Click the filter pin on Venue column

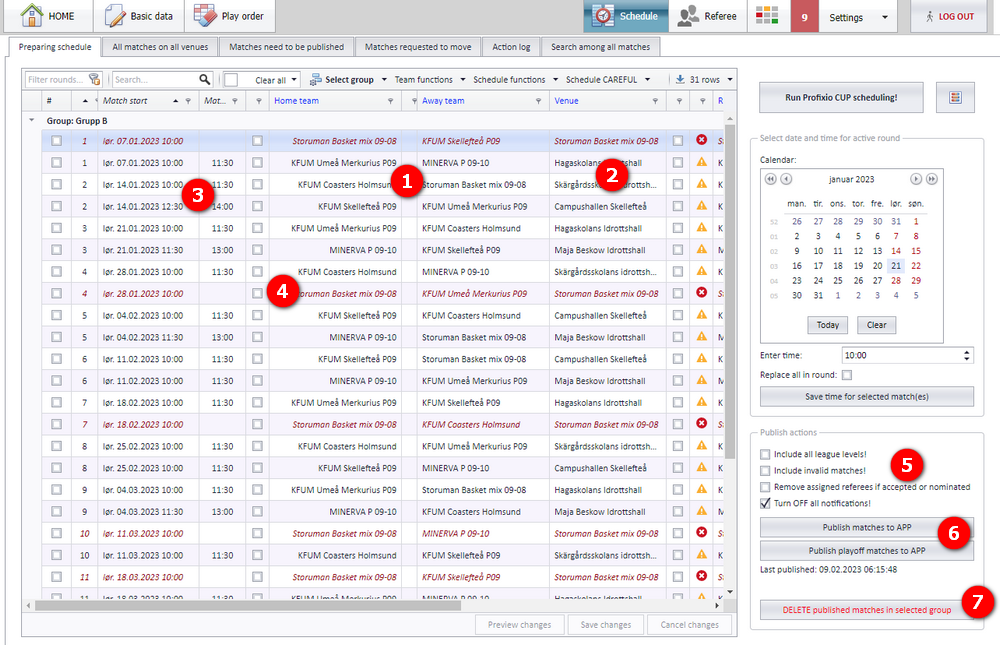(655, 101)
